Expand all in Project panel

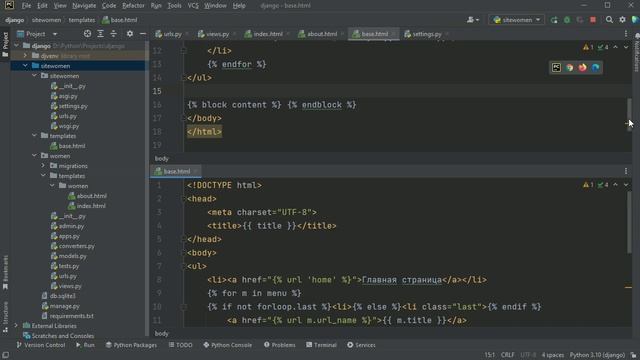point(100,34)
